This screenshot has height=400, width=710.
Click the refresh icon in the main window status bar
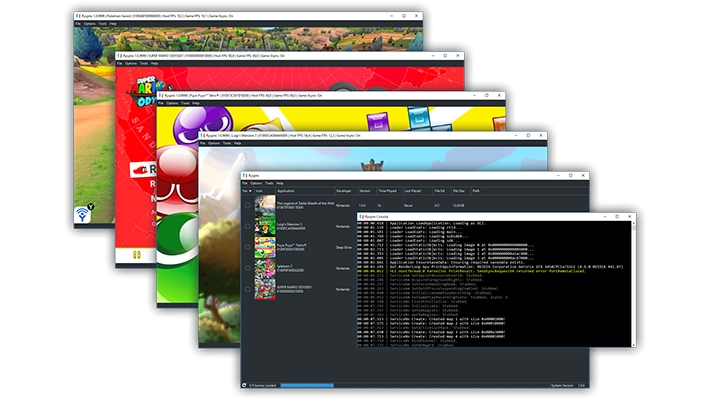pyautogui.click(x=245, y=385)
